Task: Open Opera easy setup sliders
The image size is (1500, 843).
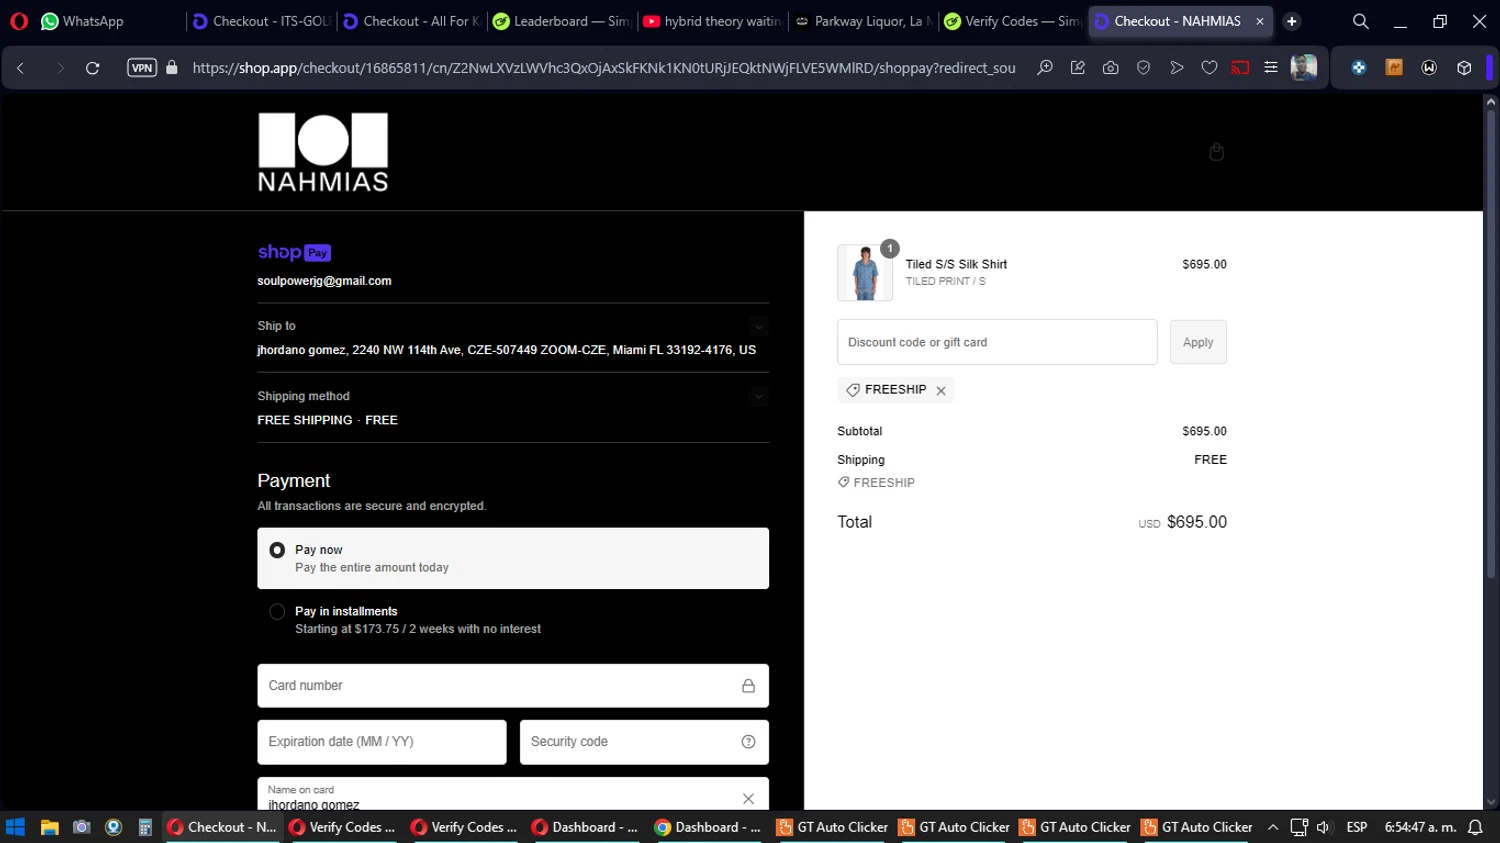Action: [1271, 68]
